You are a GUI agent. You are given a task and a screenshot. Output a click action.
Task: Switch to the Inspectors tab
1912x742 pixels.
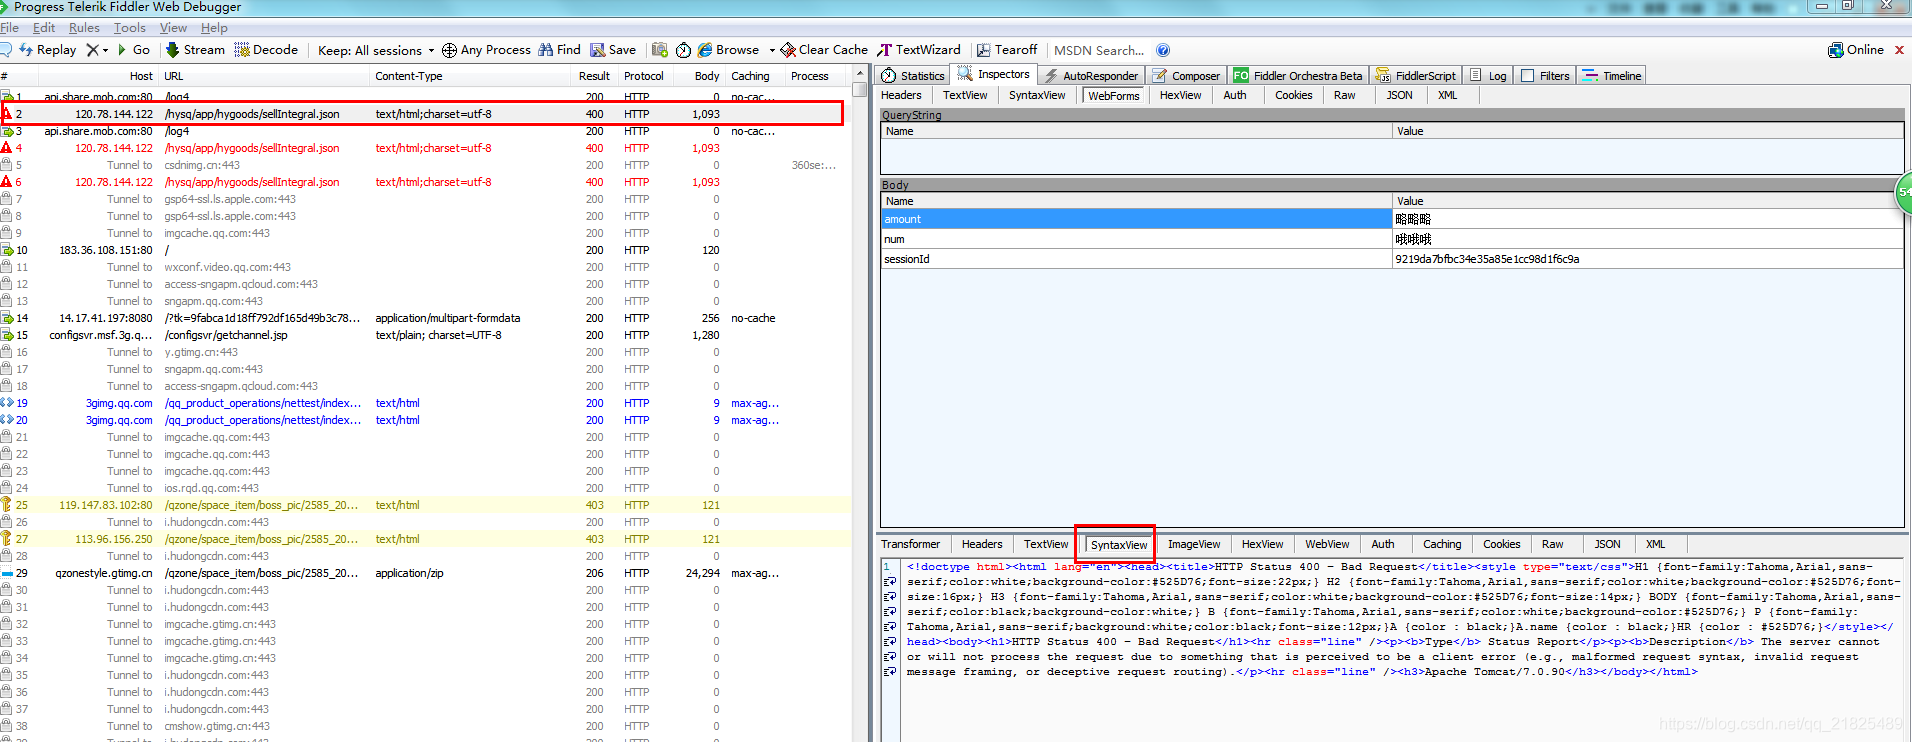994,75
